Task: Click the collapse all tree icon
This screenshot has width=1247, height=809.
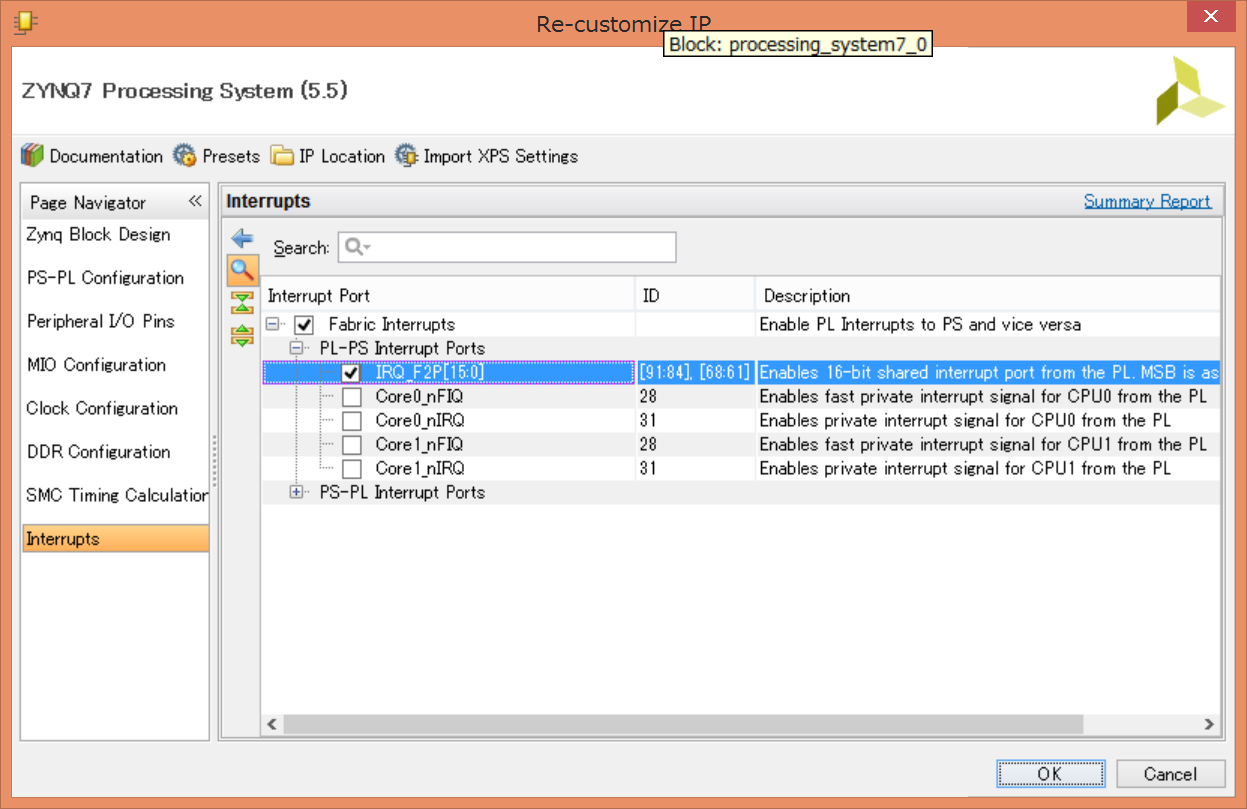Action: (x=242, y=303)
